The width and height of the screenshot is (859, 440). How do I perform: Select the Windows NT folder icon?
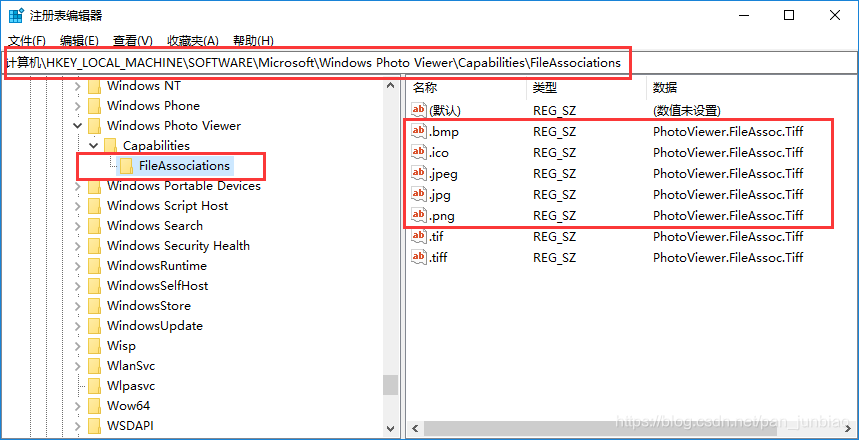(95, 86)
